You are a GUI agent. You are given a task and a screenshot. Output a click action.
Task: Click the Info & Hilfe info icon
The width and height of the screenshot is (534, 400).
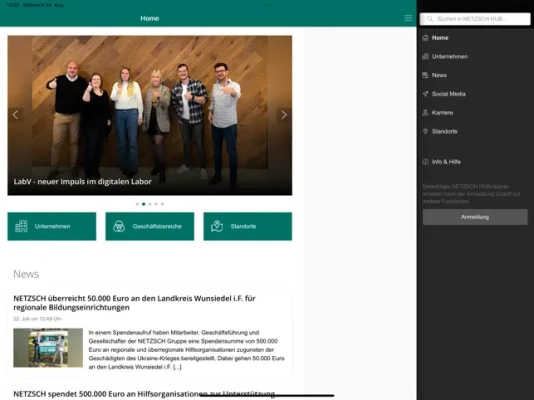[425, 162]
